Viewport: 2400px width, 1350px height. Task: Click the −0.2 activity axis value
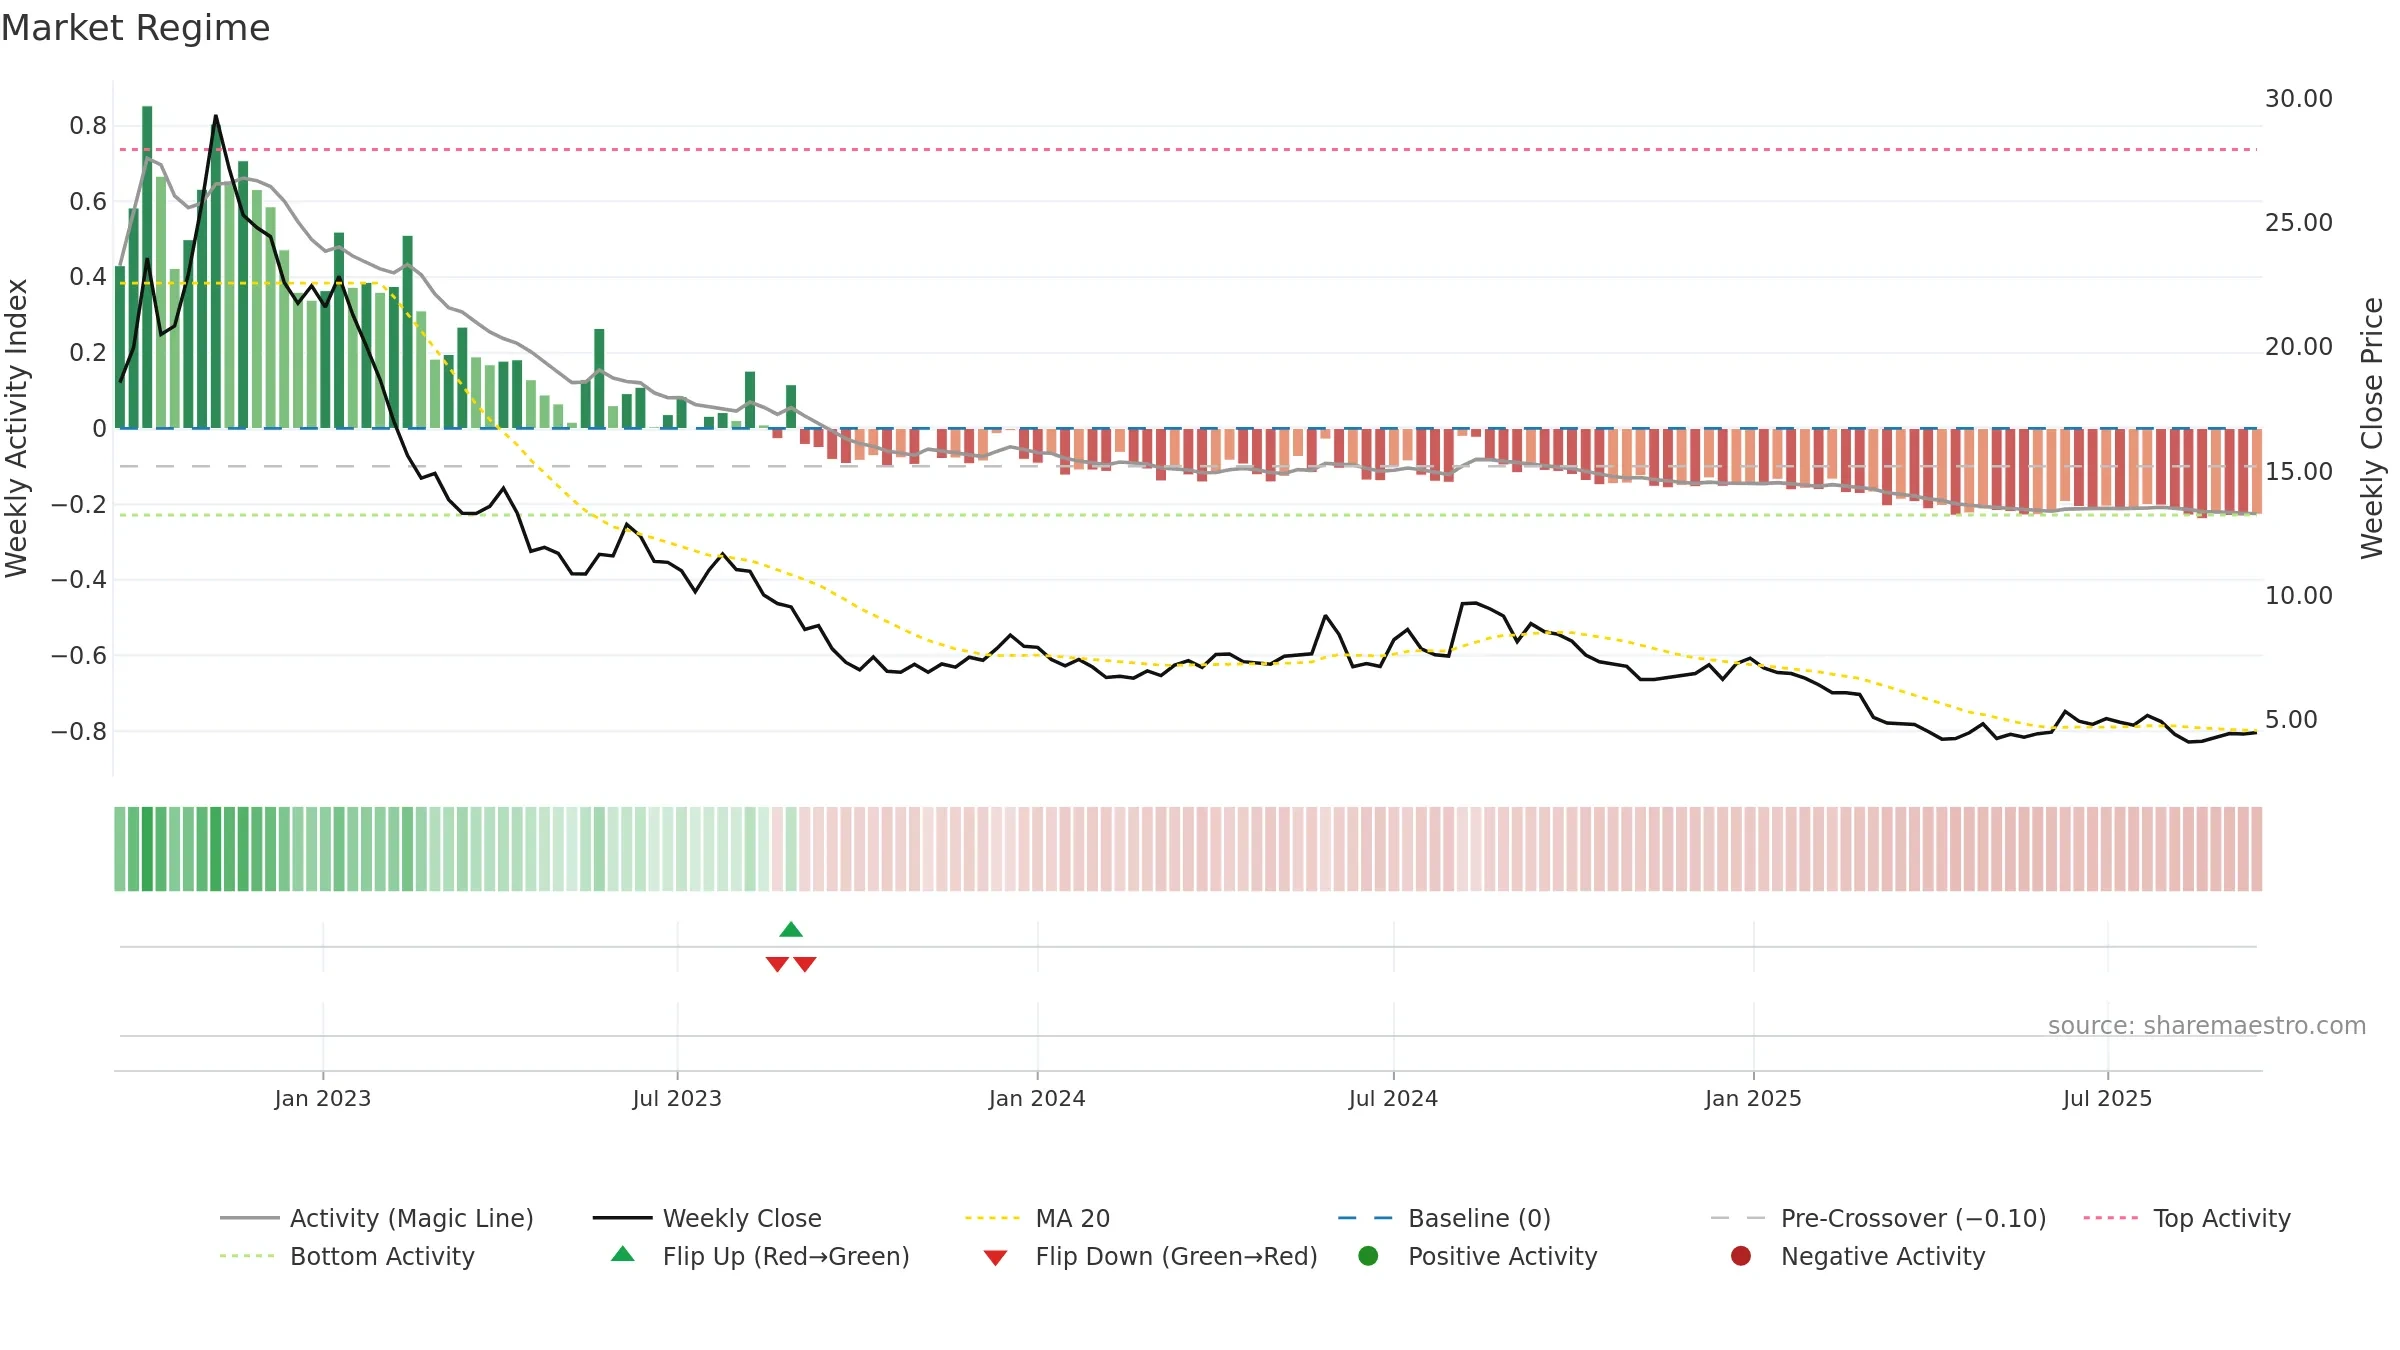coord(79,505)
